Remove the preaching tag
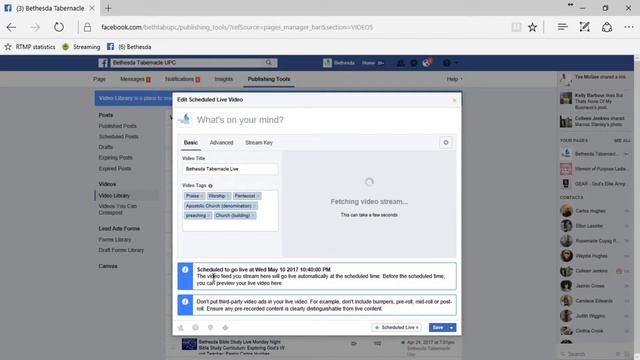 [x=209, y=216]
